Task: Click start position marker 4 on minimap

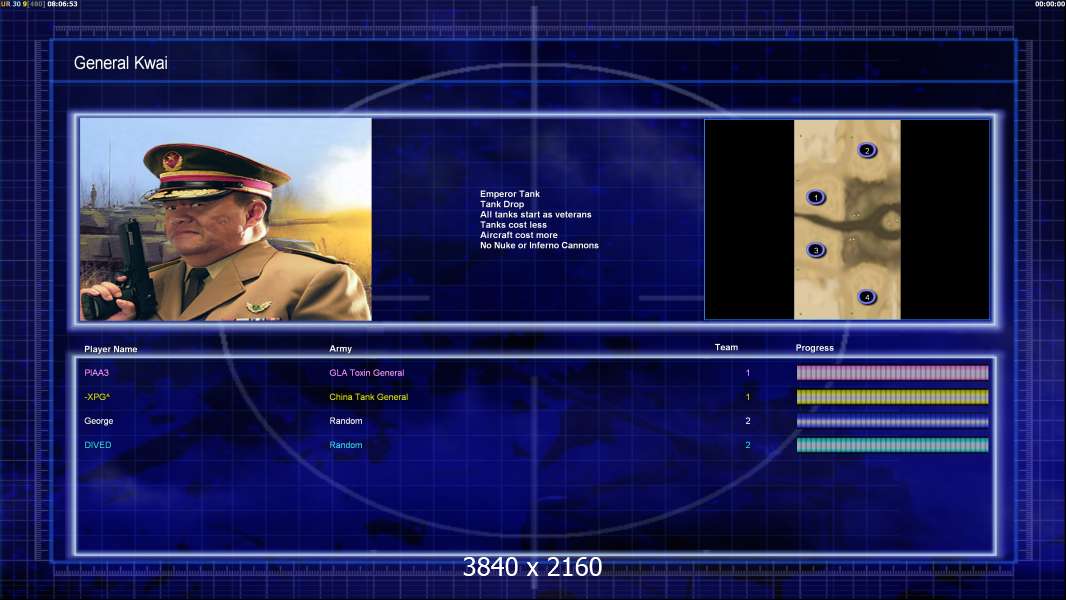Action: pos(867,297)
